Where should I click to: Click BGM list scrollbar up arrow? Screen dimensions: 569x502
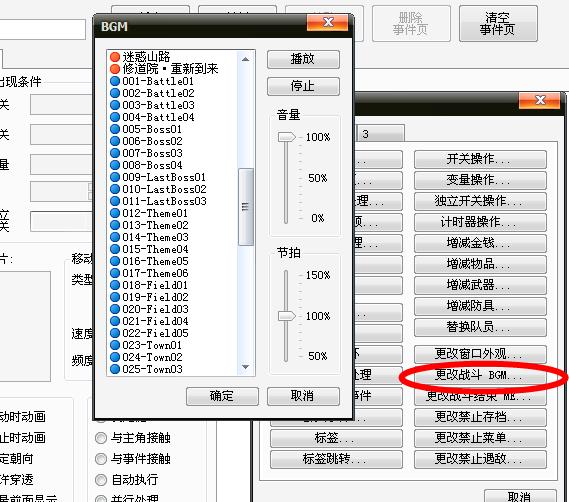pos(245,59)
